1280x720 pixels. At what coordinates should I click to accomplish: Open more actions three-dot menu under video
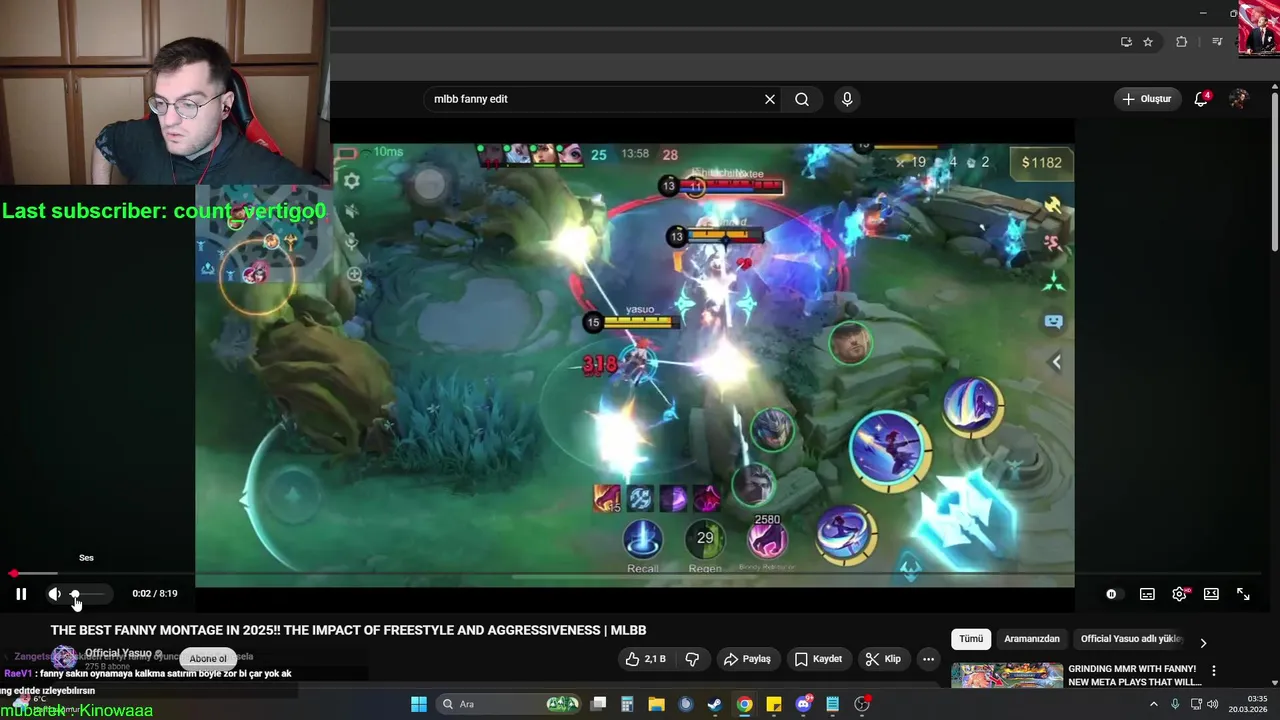pos(928,659)
